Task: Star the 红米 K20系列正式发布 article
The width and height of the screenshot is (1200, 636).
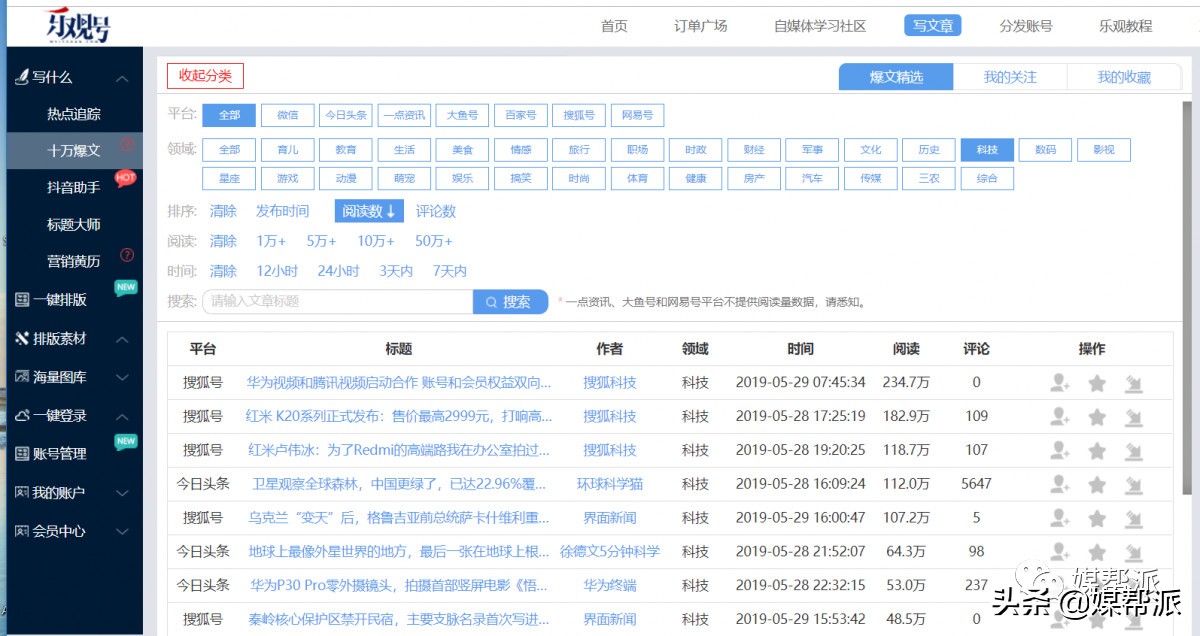Action: point(1097,416)
